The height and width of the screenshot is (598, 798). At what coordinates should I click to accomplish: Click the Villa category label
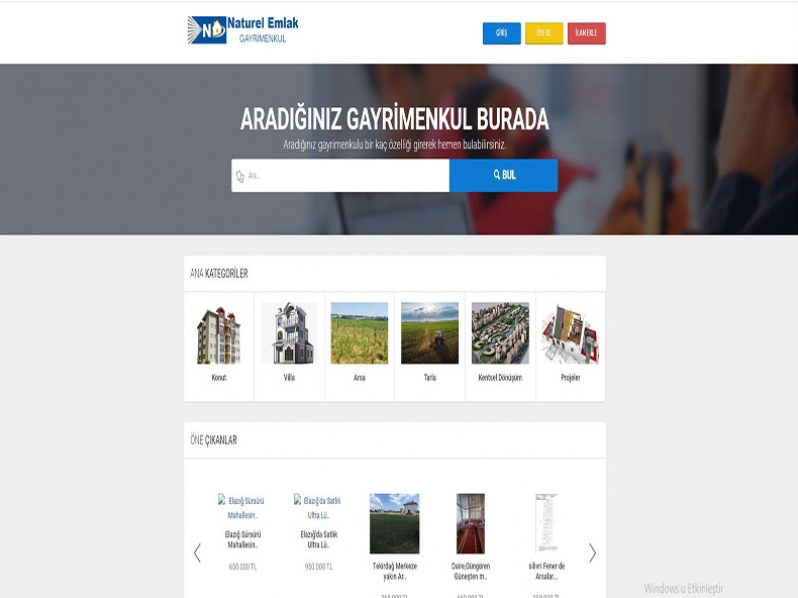pyautogui.click(x=289, y=378)
